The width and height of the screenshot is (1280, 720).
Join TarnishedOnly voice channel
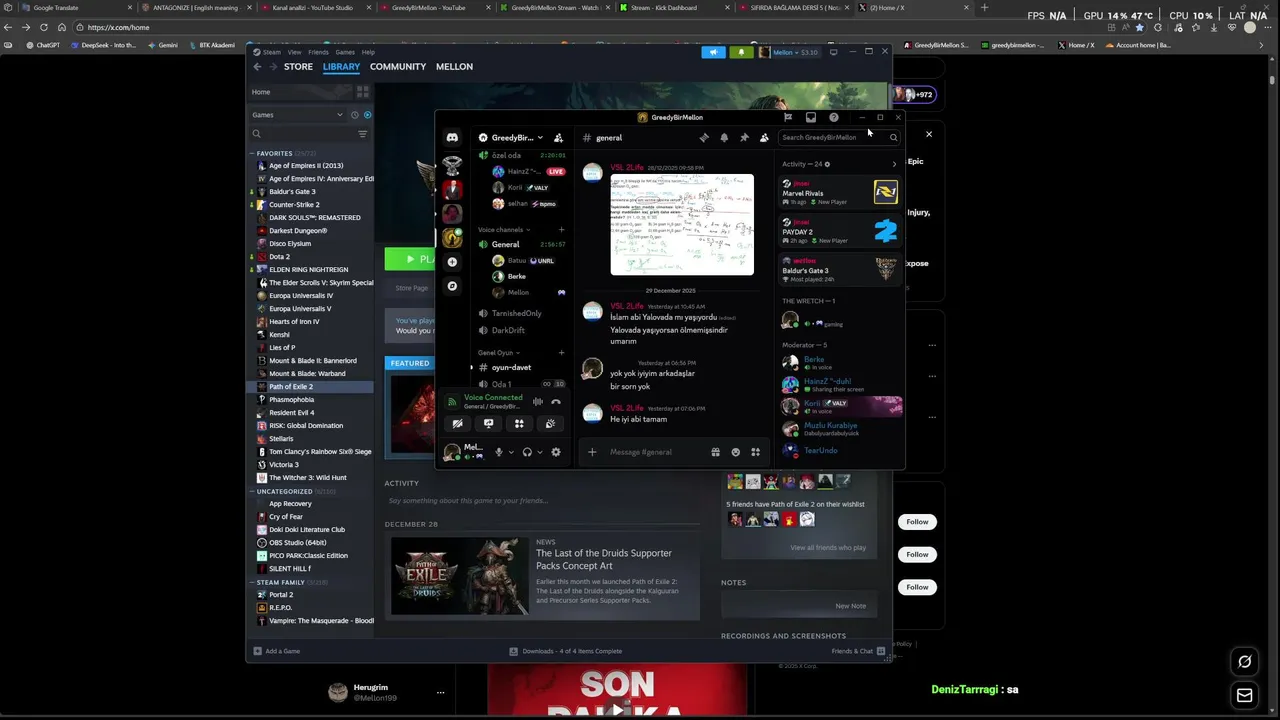(x=519, y=314)
